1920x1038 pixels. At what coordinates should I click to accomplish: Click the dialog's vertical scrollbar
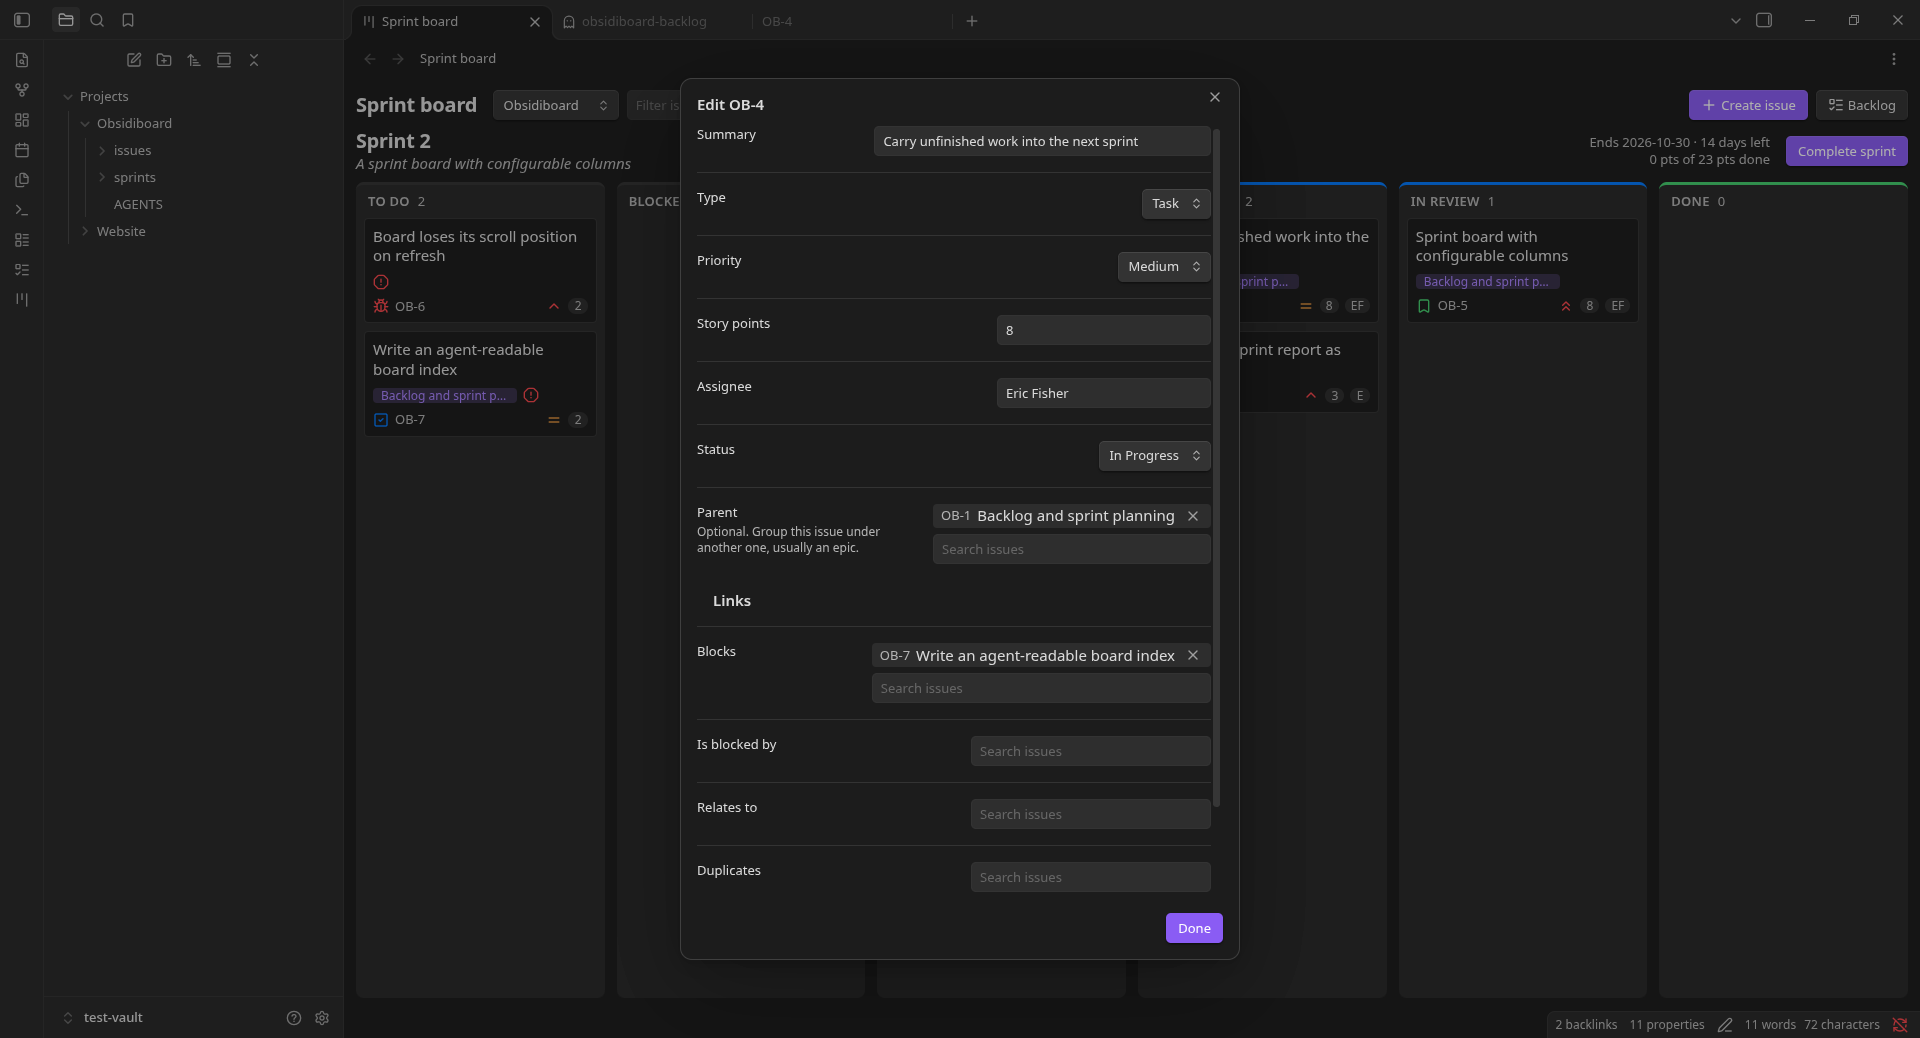coord(1216,467)
